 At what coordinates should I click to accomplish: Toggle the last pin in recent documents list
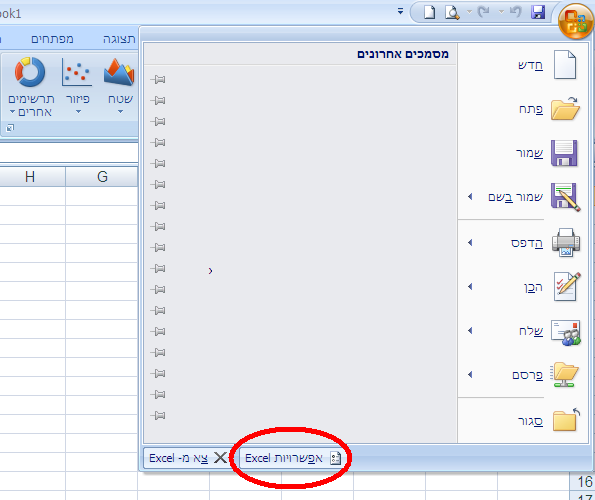pyautogui.click(x=158, y=415)
